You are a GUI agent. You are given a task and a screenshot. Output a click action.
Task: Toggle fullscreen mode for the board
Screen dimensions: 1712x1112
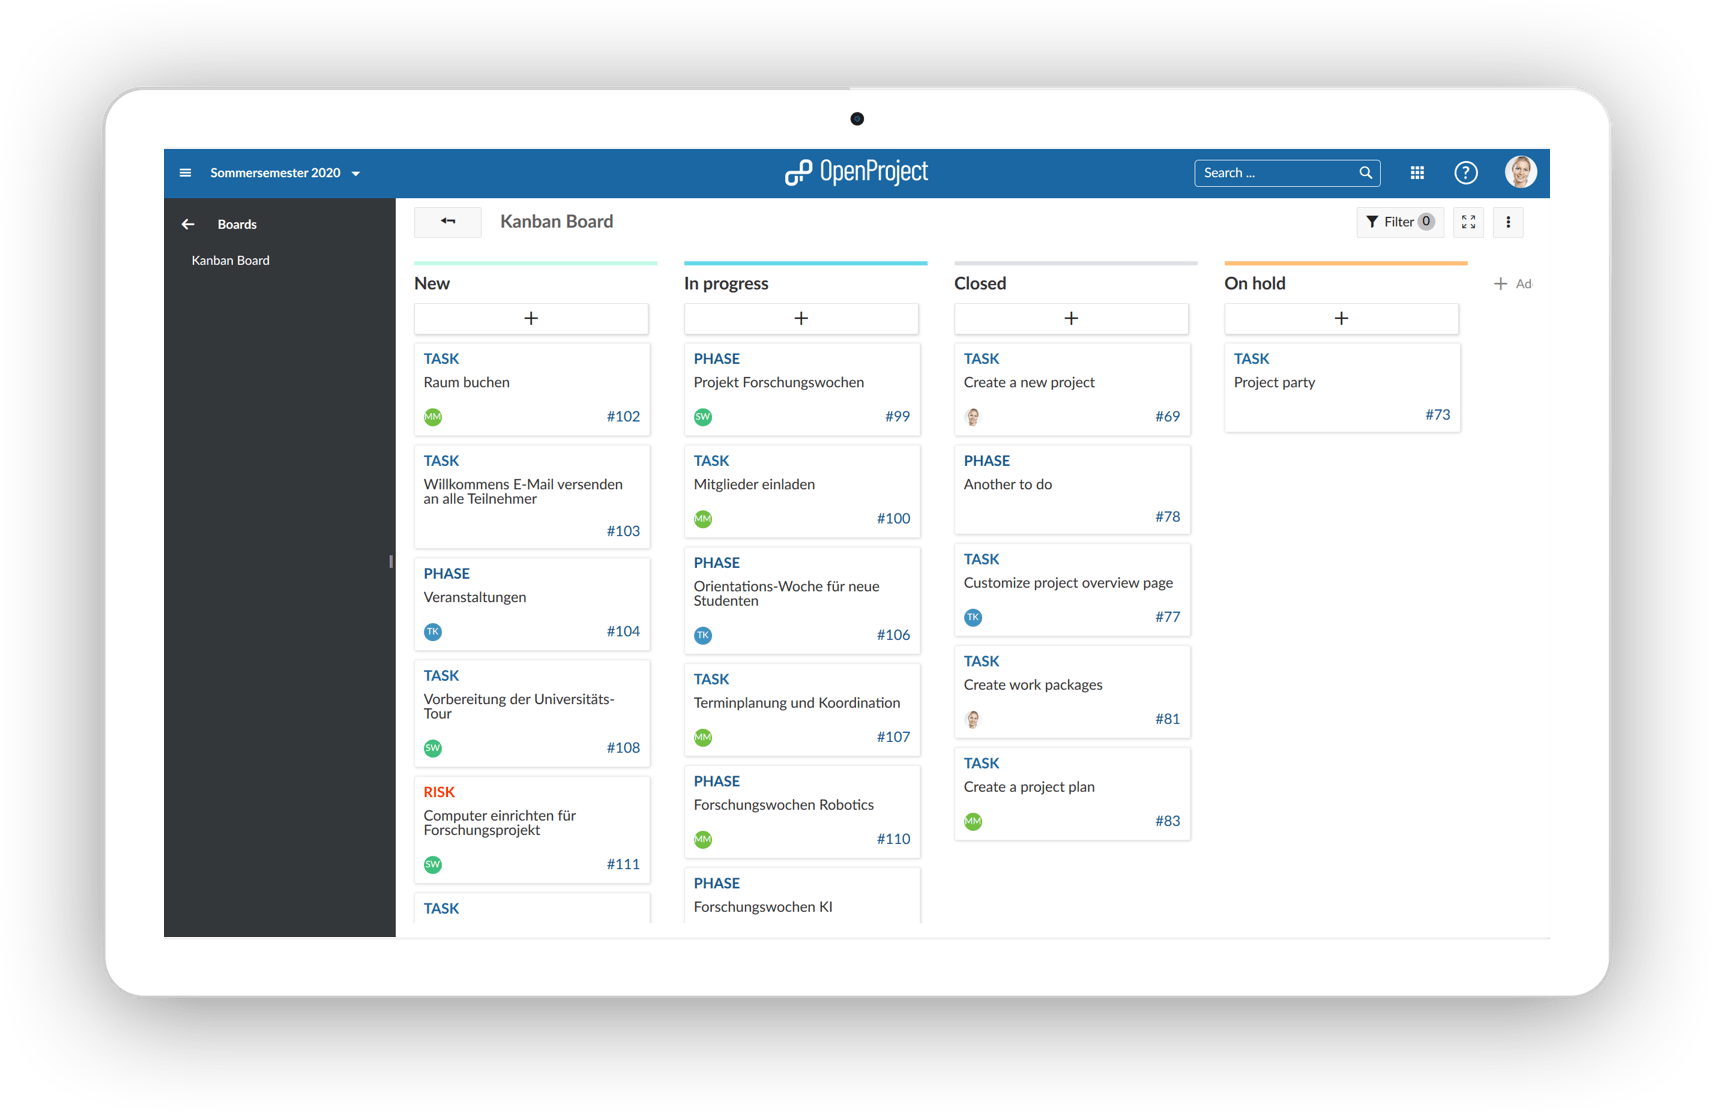[1468, 222]
